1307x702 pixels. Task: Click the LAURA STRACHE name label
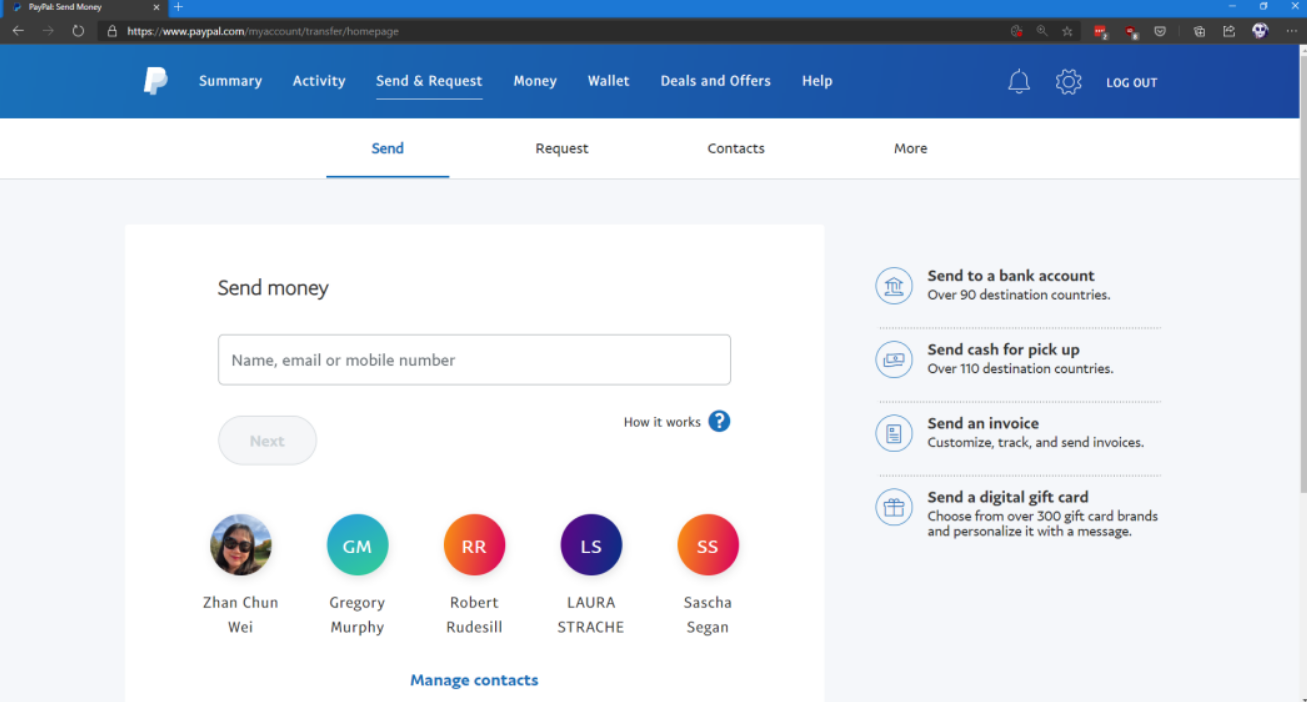click(591, 615)
